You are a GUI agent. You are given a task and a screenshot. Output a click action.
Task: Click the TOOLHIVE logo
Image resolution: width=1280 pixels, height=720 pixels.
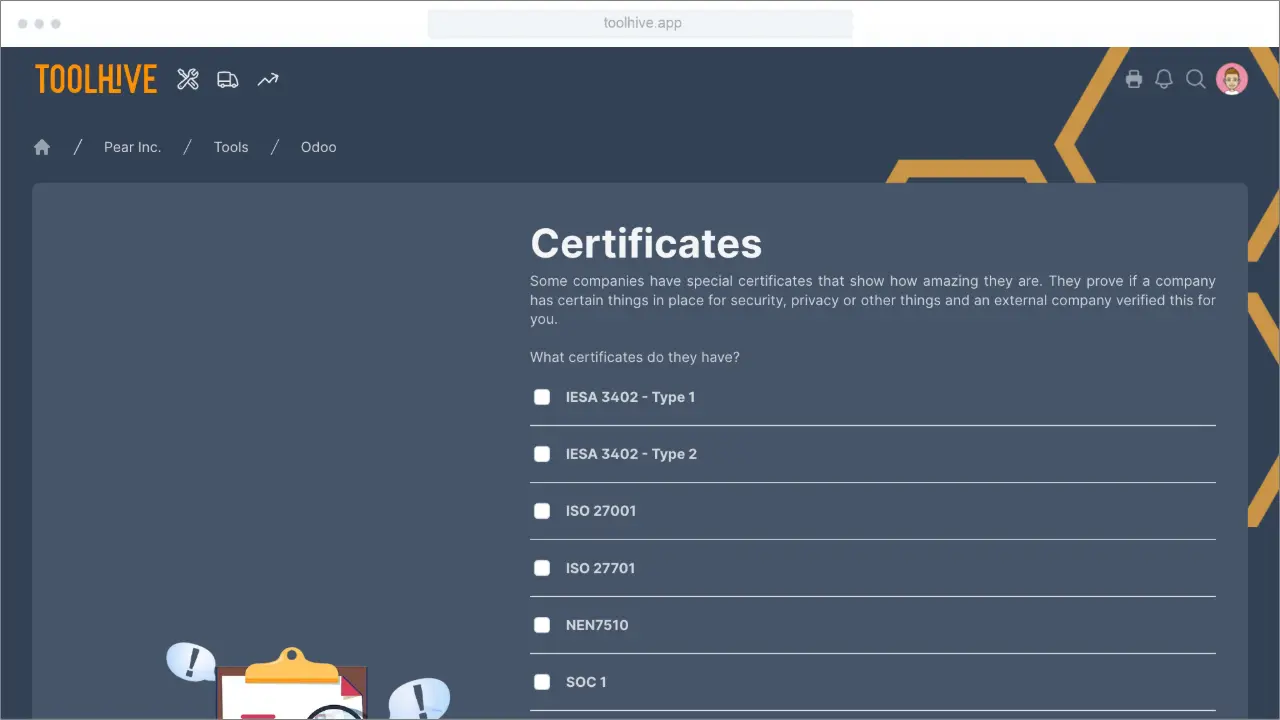(x=95, y=79)
